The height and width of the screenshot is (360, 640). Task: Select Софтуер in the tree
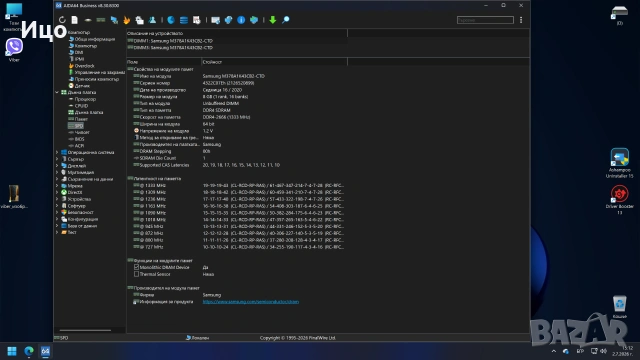click(x=73, y=206)
